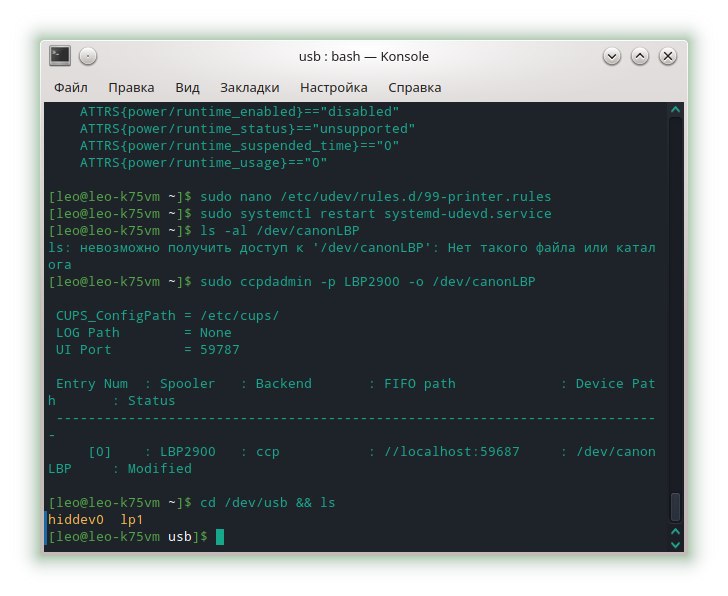Screen dimensions: 728x596
Task: Click the '//localhost:59687' FIFO path value
Action: [x=452, y=452]
